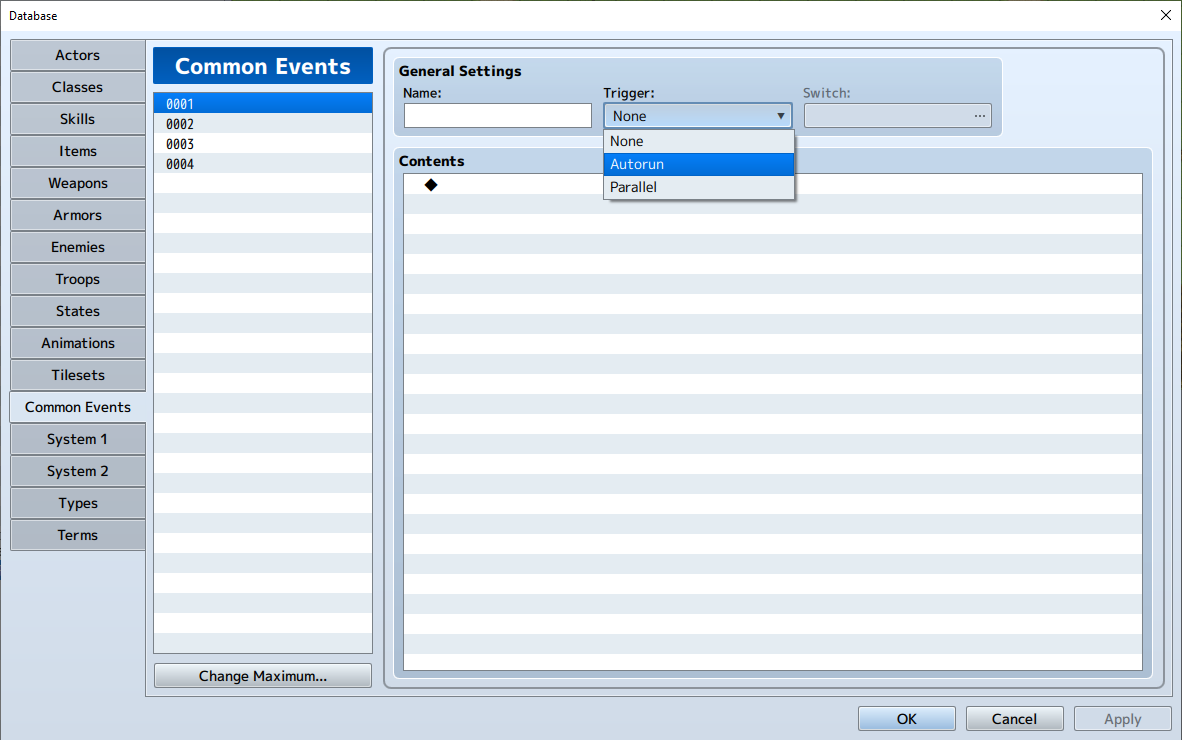Choose Parallel trigger option
Image resolution: width=1182 pixels, height=740 pixels.
[x=699, y=187]
